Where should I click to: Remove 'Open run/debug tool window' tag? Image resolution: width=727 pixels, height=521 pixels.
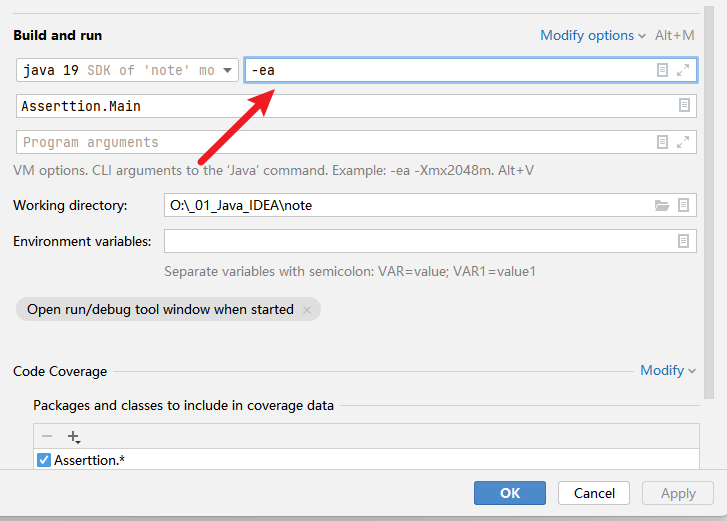click(307, 310)
